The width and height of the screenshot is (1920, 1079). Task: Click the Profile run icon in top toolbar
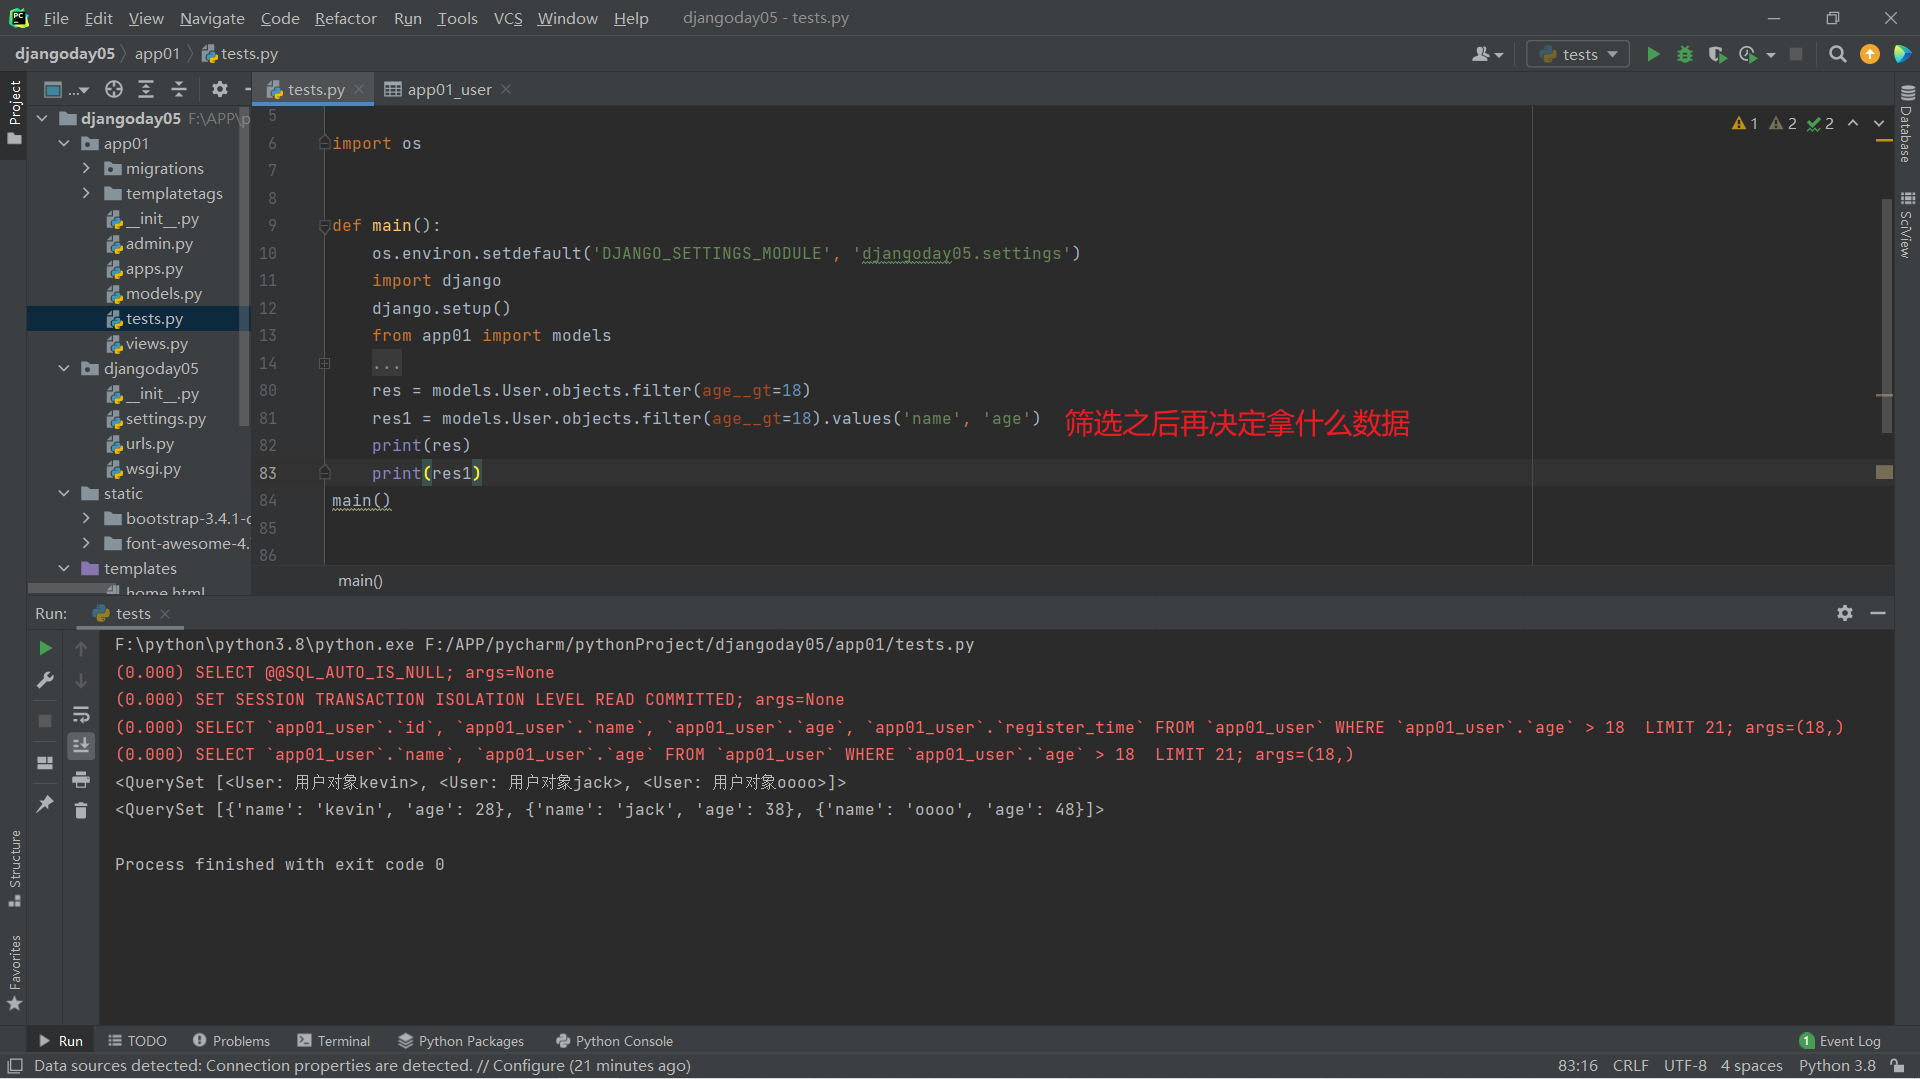pyautogui.click(x=1748, y=54)
